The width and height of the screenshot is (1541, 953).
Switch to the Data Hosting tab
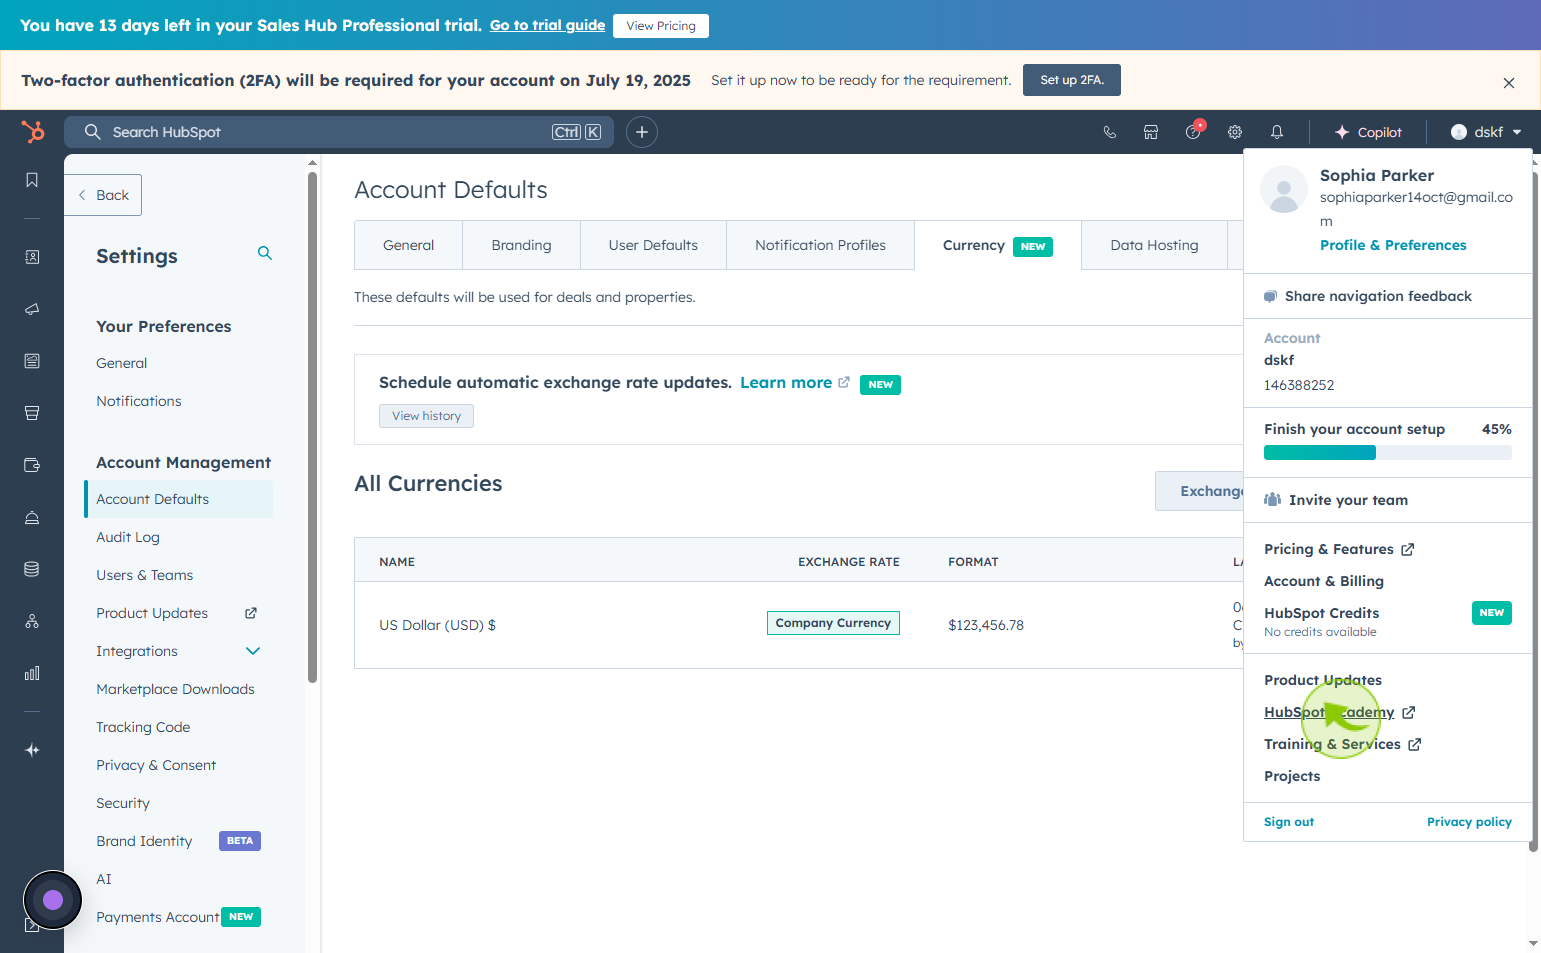pyautogui.click(x=1154, y=245)
